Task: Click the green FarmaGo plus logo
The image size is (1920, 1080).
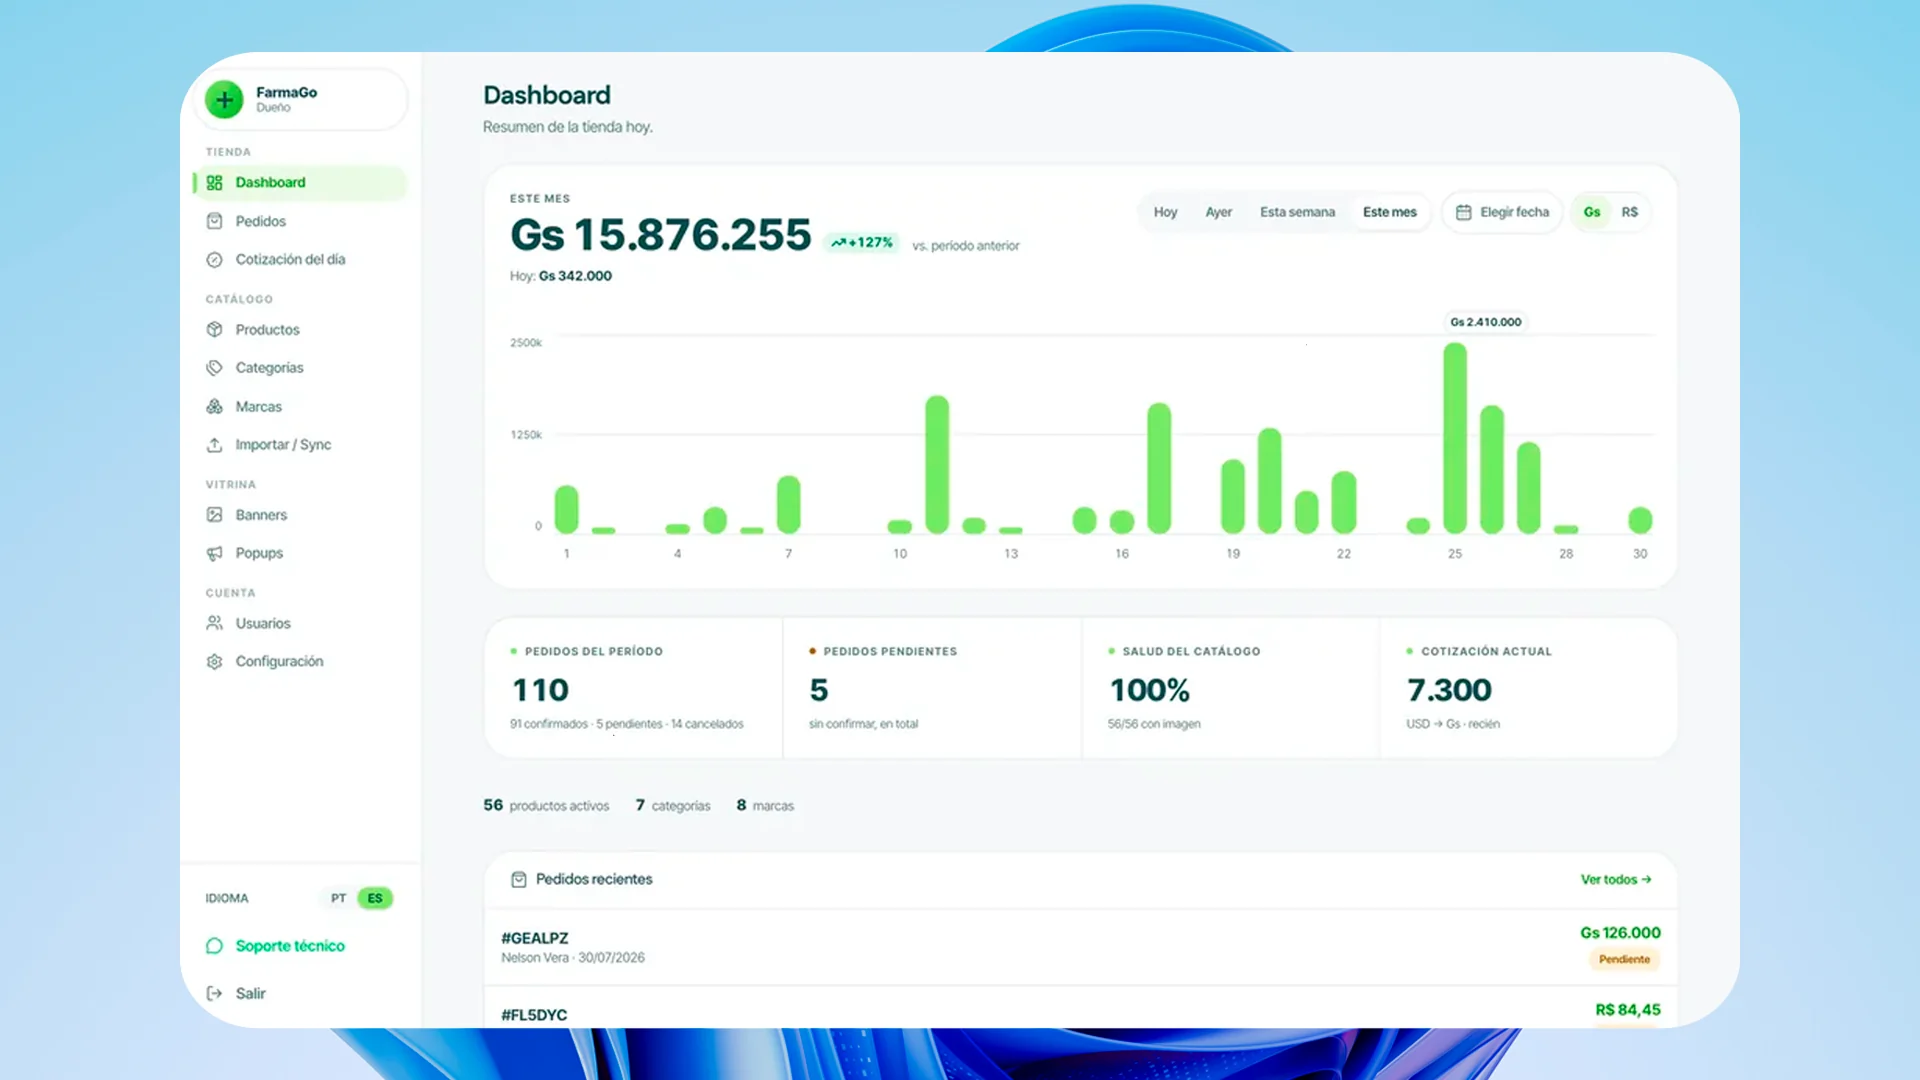Action: (x=224, y=99)
